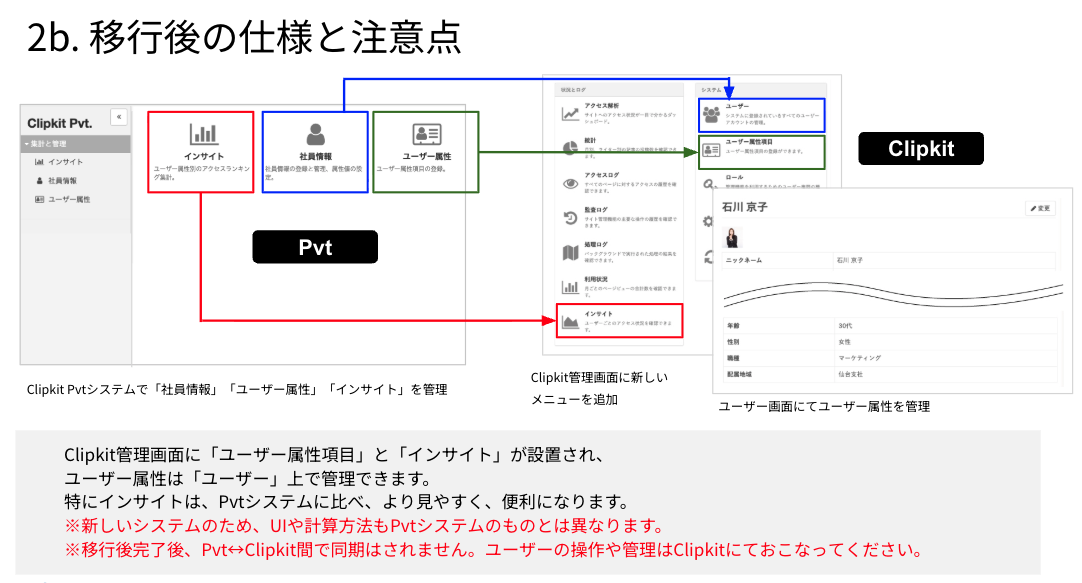The height and width of the screenshot is (583, 1082).
Task: Select the ユーザー属性項目 menu entry
Action: (761, 150)
